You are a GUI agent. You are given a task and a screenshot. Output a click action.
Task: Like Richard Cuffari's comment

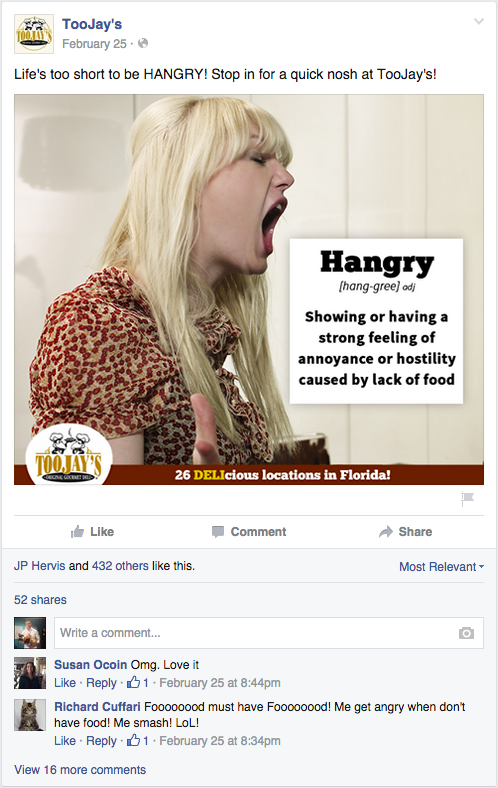tap(65, 740)
